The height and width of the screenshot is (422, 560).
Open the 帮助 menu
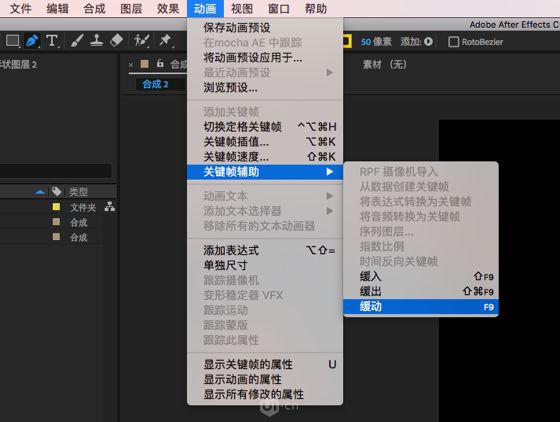316,8
